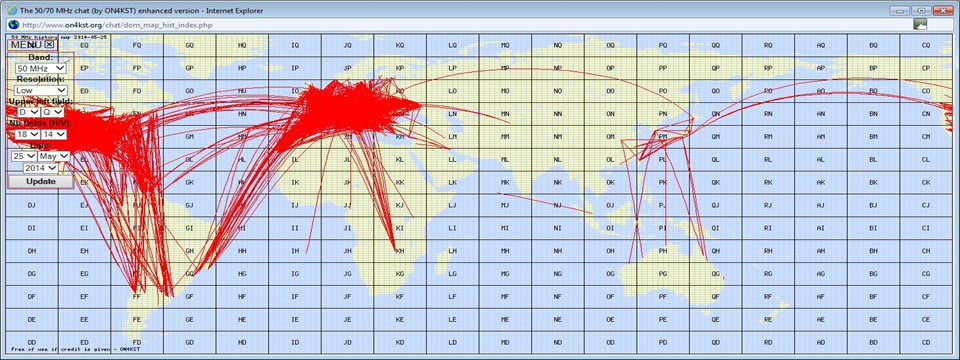The width and height of the screenshot is (960, 360).
Task: Open the upper left field D dropdown
Action: pyautogui.click(x=28, y=112)
